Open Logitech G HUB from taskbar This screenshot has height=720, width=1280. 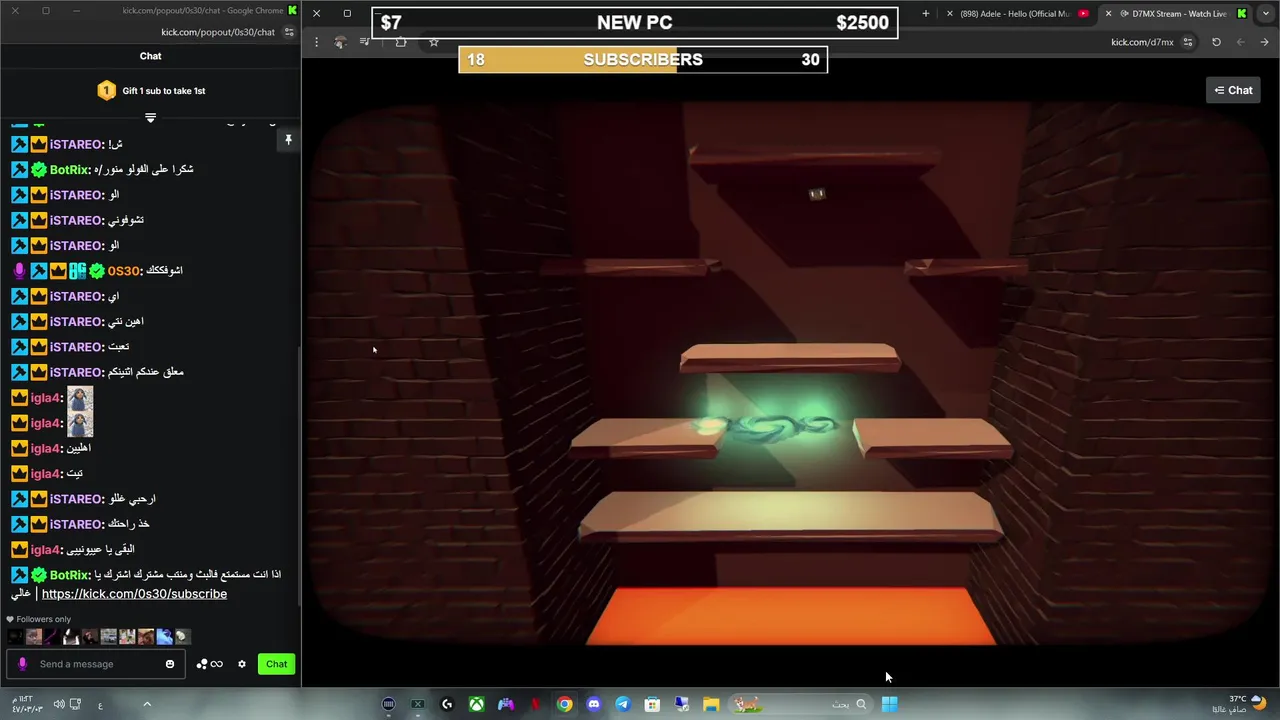(447, 704)
